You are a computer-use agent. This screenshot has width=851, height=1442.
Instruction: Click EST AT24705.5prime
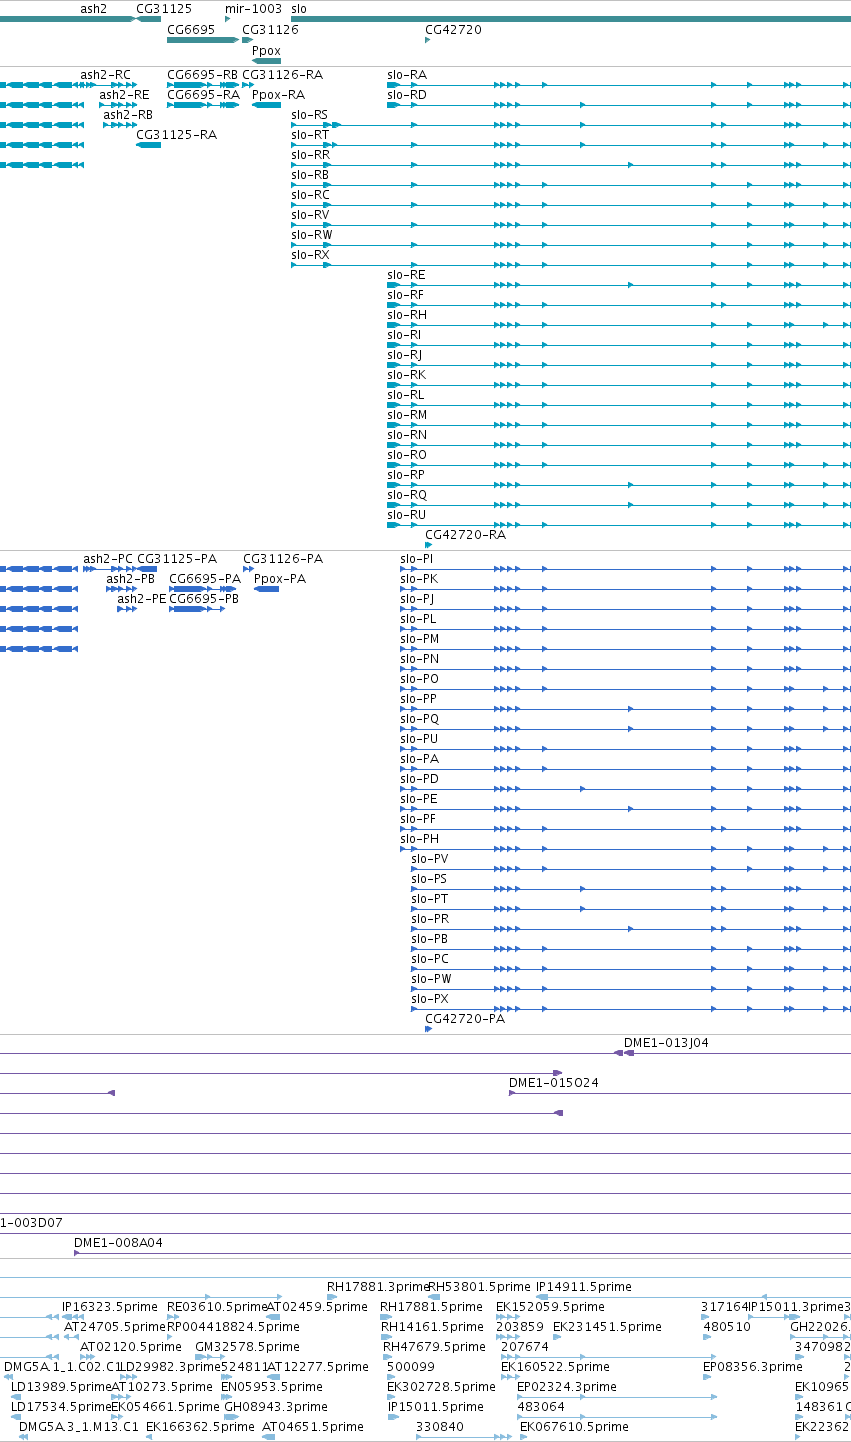(115, 1327)
